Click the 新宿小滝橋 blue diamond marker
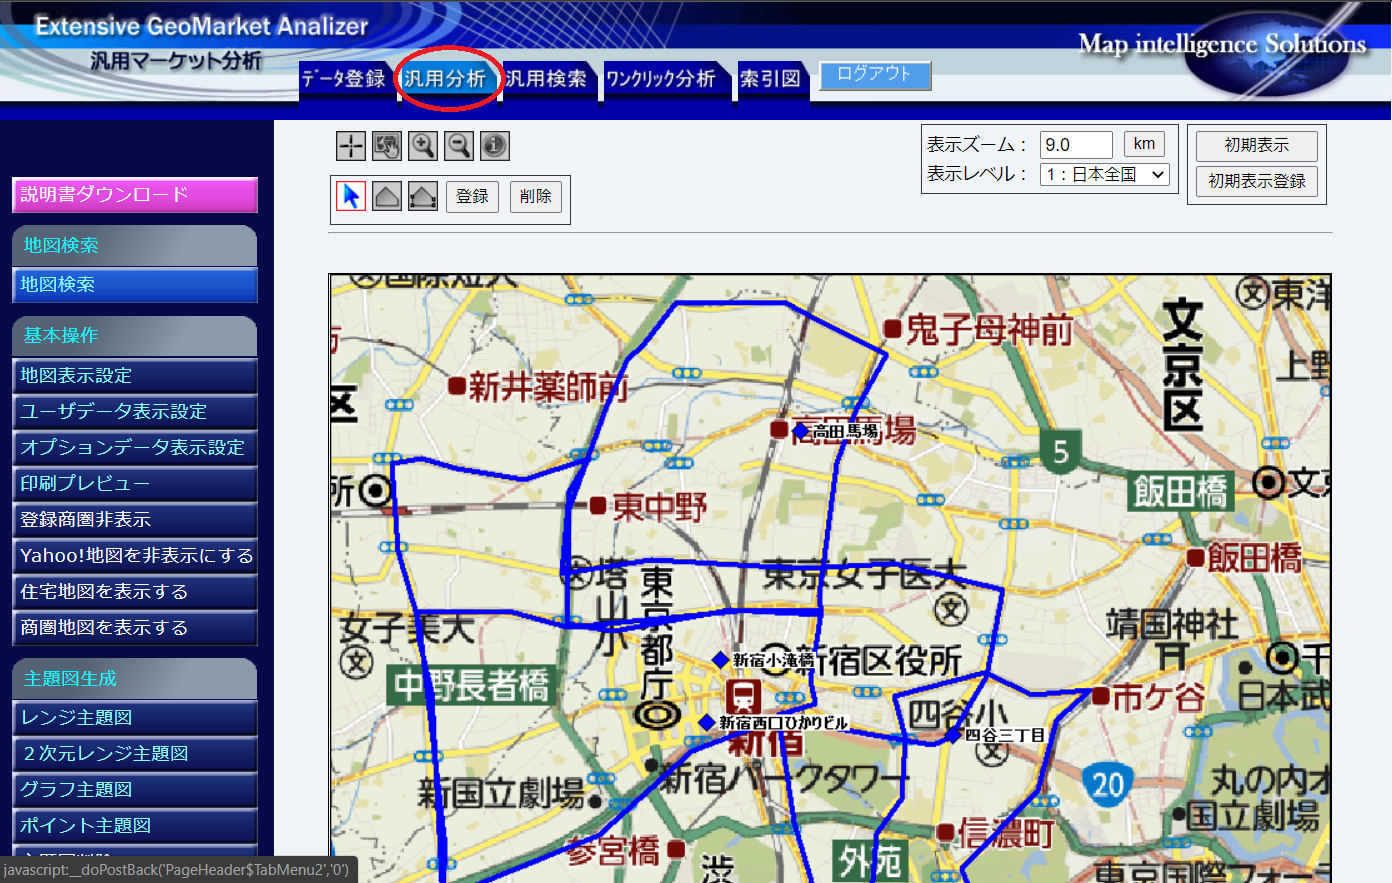The height and width of the screenshot is (883, 1392). [x=720, y=660]
